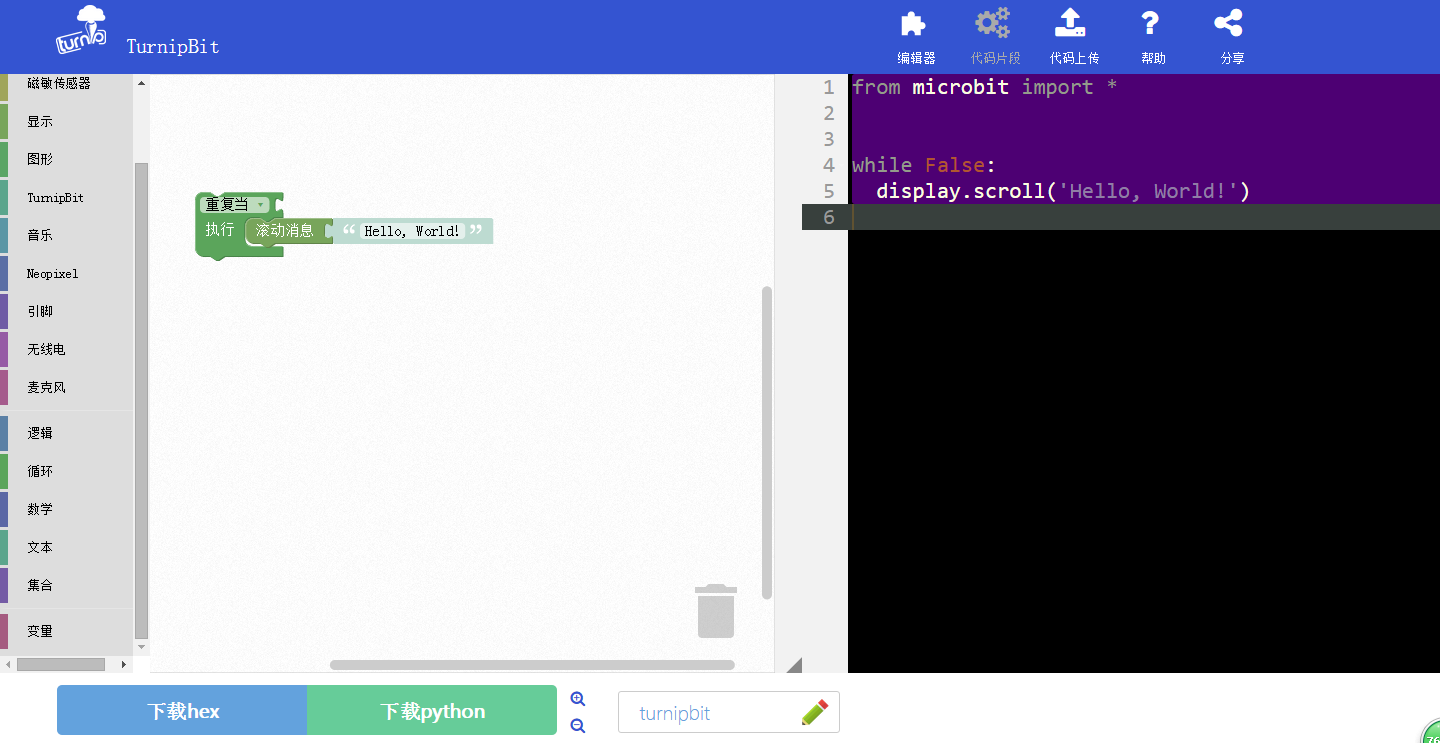The height and width of the screenshot is (743, 1440).
Task: Click the toolbox scroll down arrow
Action: pyautogui.click(x=141, y=647)
